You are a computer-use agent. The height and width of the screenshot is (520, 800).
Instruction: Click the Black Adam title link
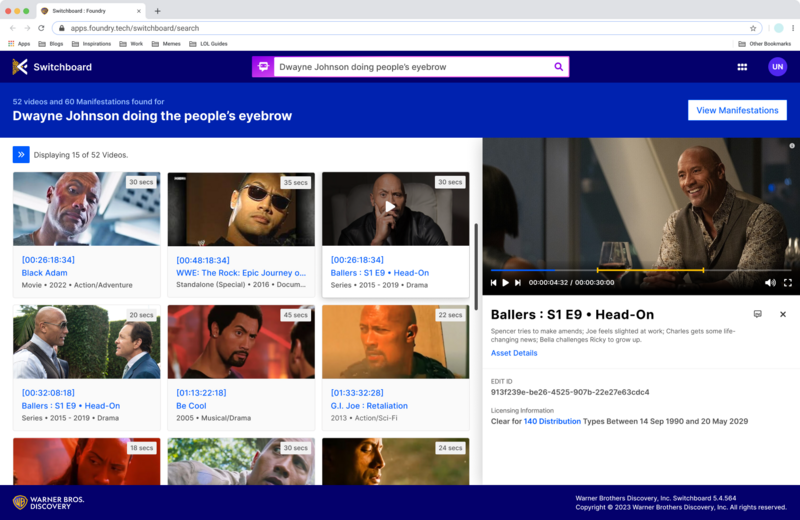(44, 273)
